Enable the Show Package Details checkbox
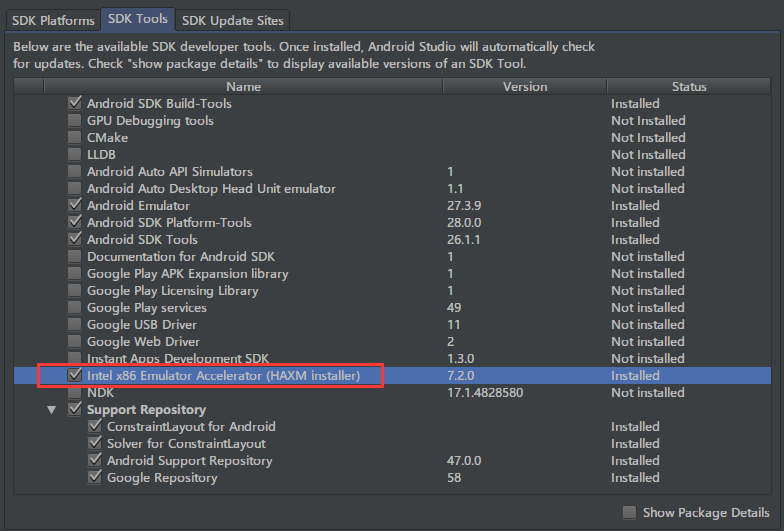The image size is (784, 531). [x=629, y=512]
